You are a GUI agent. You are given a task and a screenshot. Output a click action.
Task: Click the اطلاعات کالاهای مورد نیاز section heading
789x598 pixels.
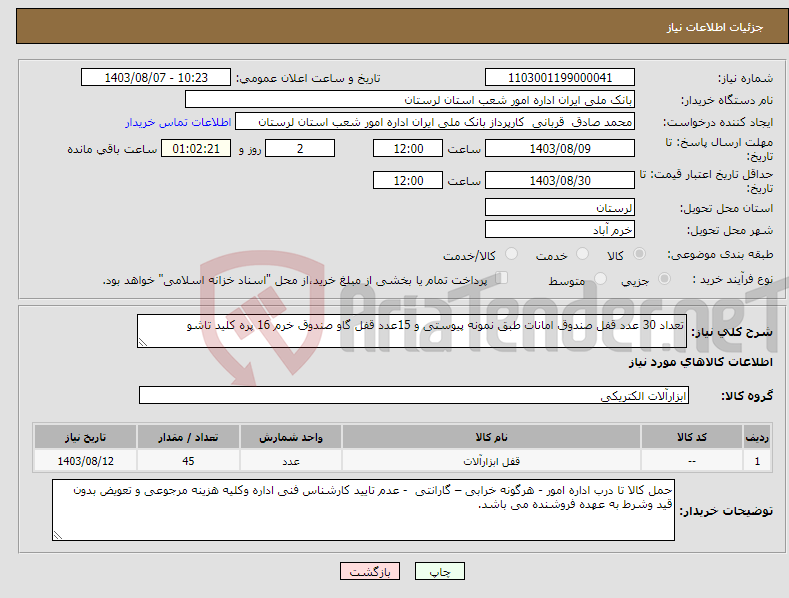[700, 362]
